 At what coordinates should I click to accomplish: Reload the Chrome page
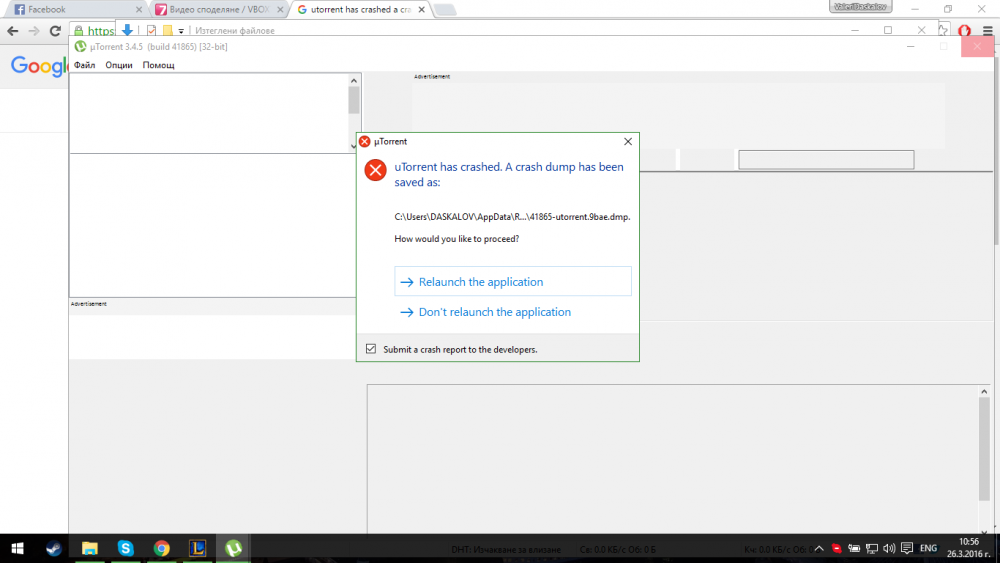coord(55,31)
